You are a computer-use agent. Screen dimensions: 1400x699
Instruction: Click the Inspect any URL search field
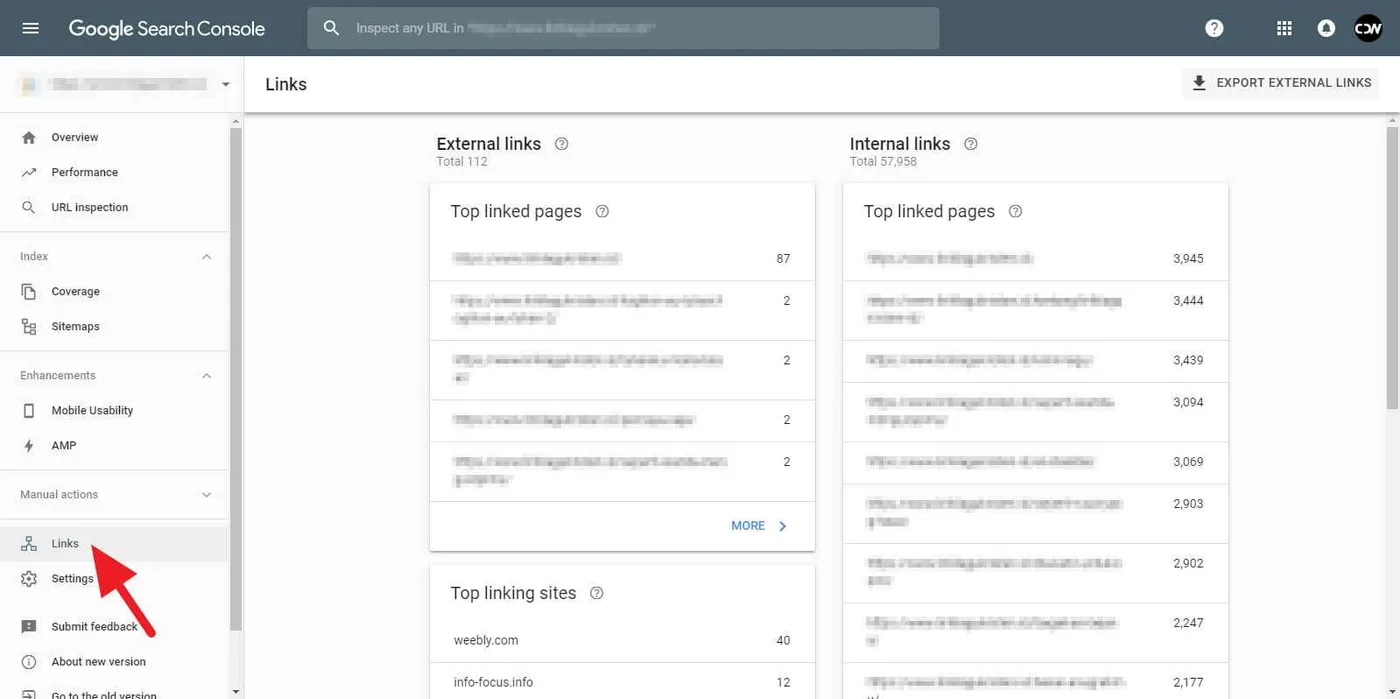click(623, 28)
